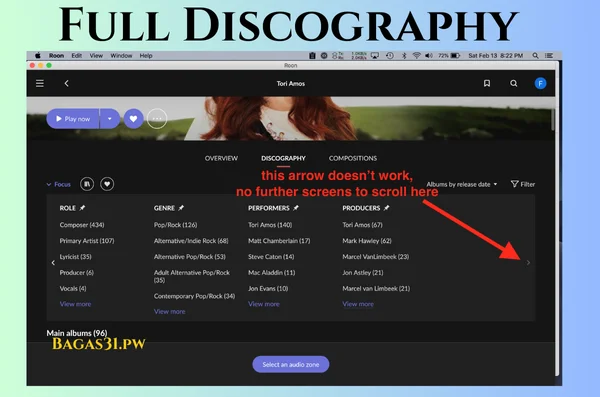Open Spotlight search in menu bar
Screen dimensions: 600x397
coord(535,56)
